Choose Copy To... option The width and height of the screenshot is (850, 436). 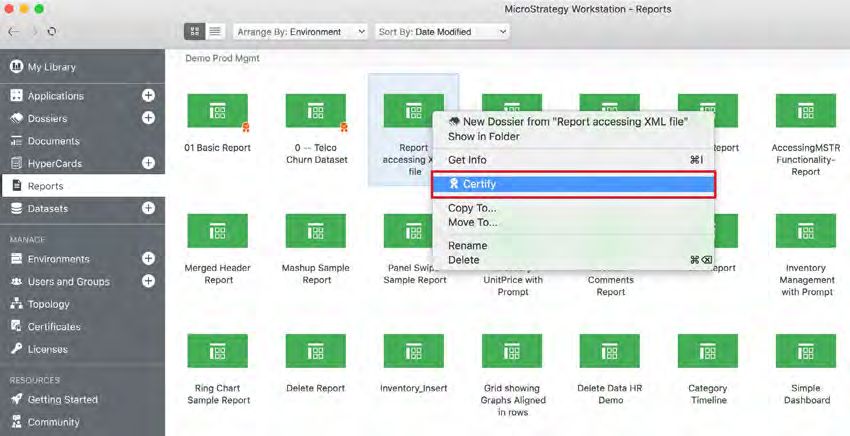(x=574, y=208)
